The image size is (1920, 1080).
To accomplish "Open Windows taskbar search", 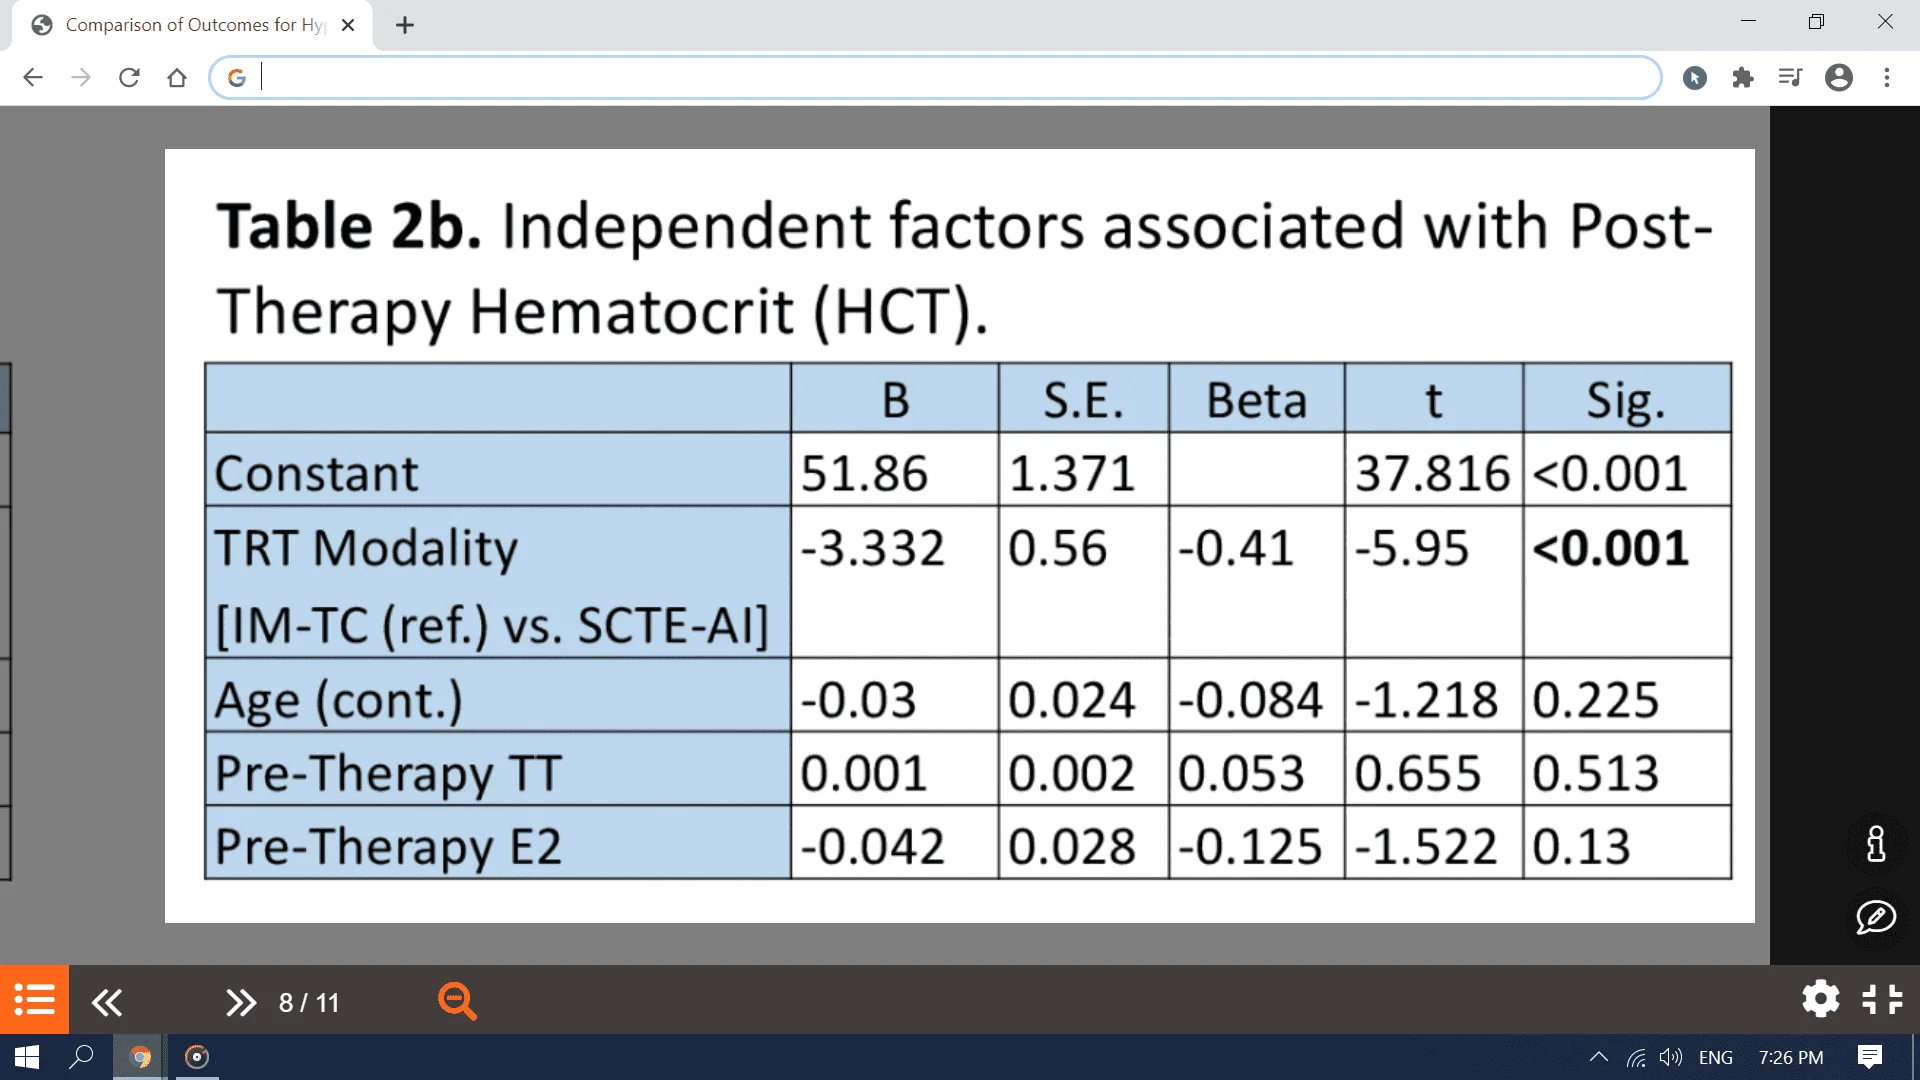I will (81, 1057).
